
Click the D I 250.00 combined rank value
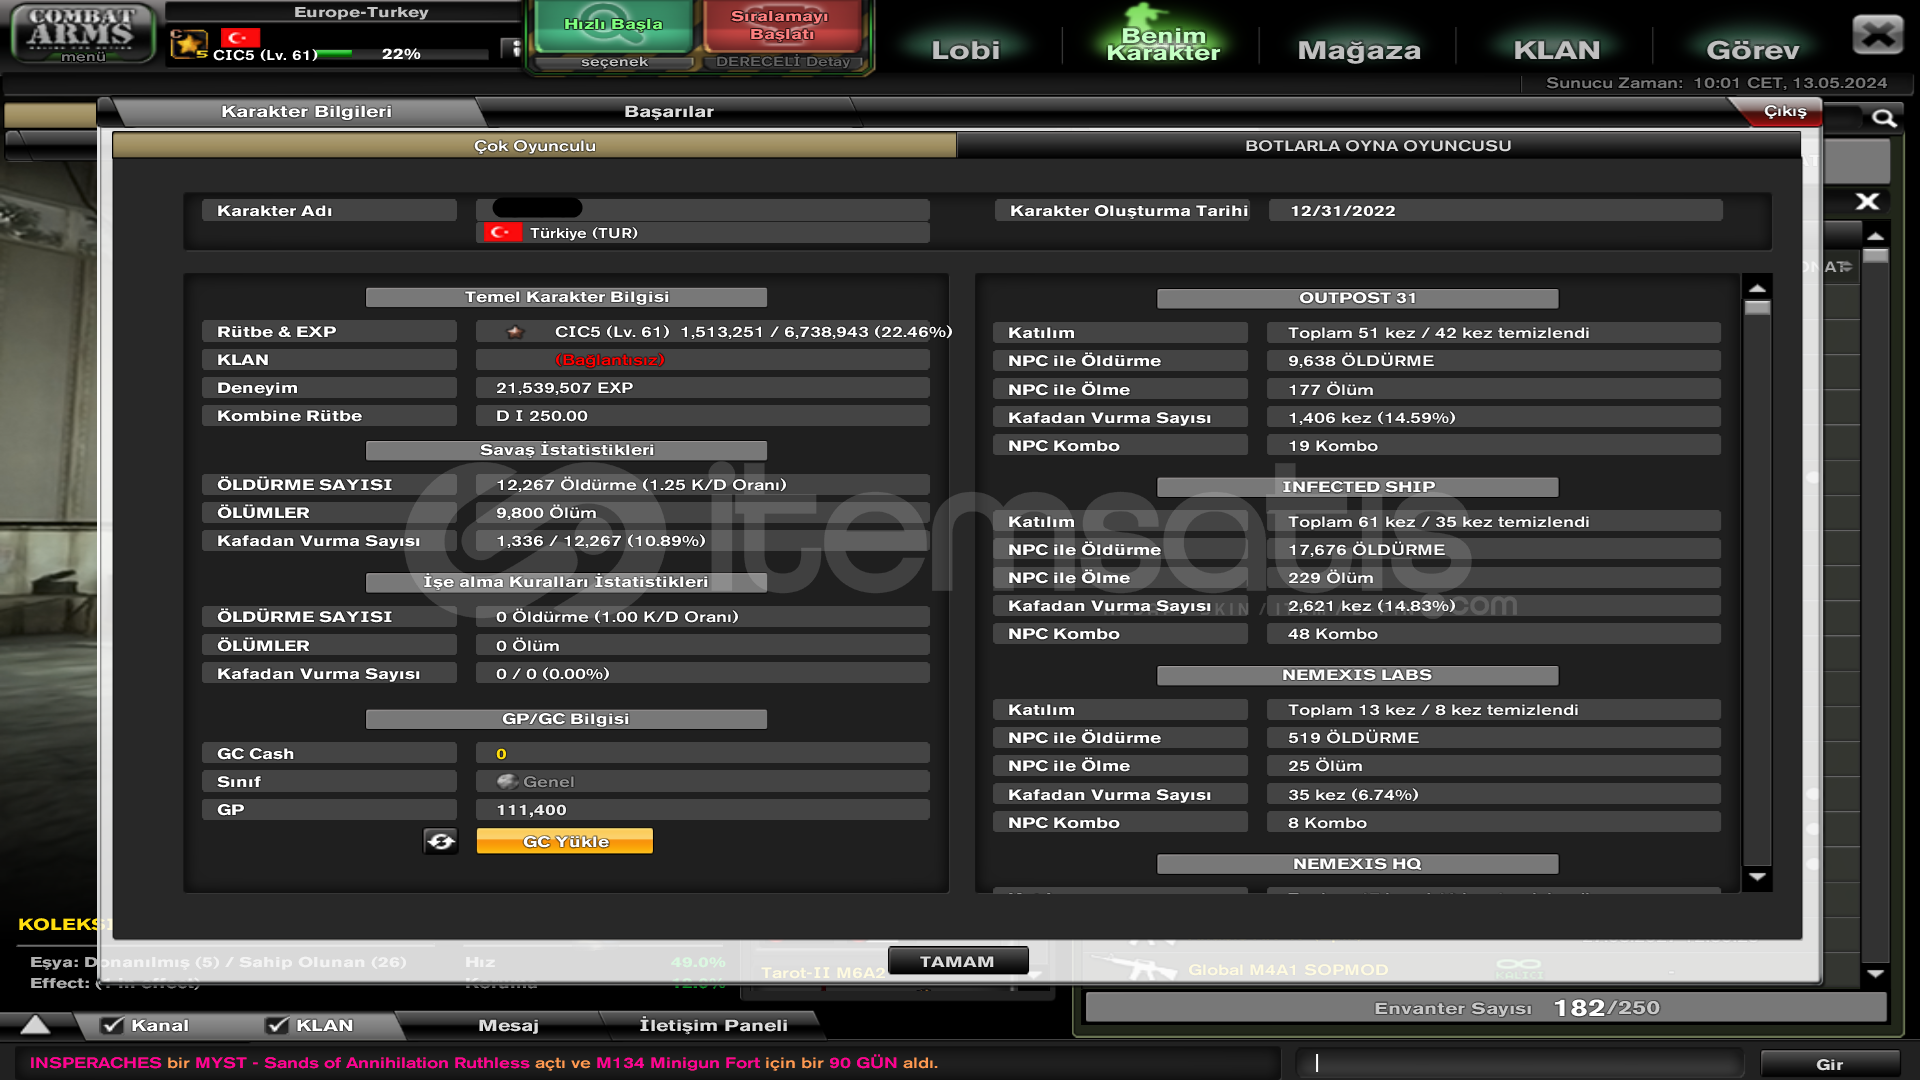click(542, 416)
